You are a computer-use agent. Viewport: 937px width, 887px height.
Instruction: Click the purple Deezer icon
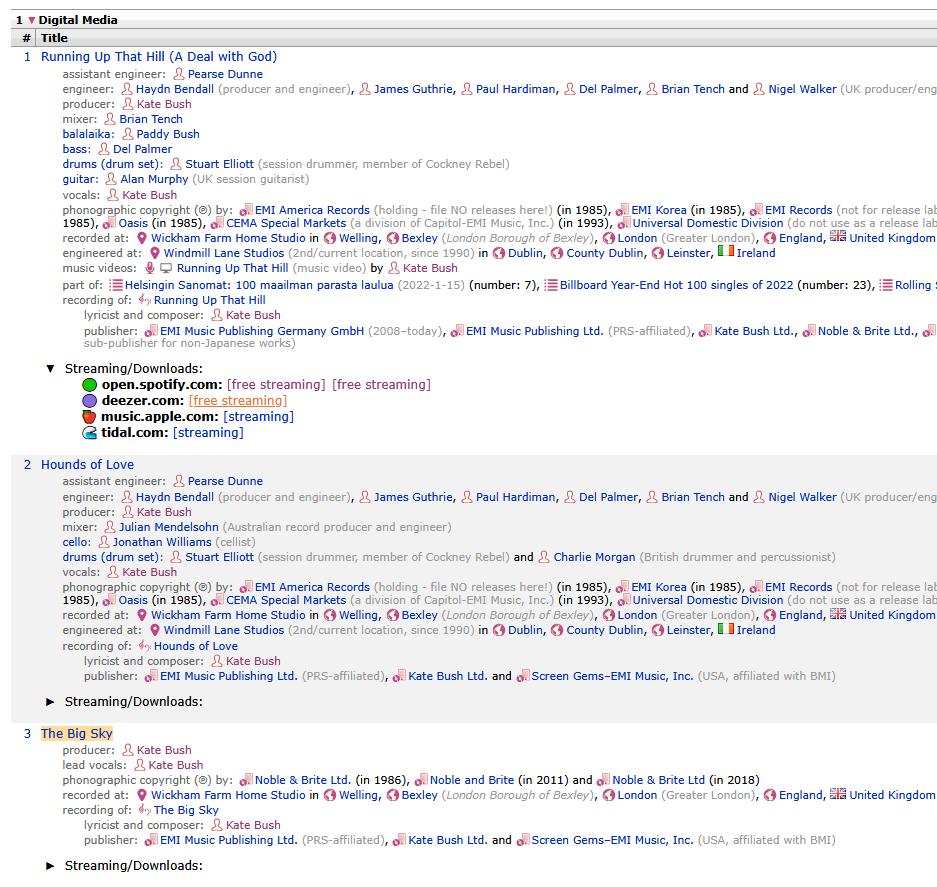coord(90,401)
